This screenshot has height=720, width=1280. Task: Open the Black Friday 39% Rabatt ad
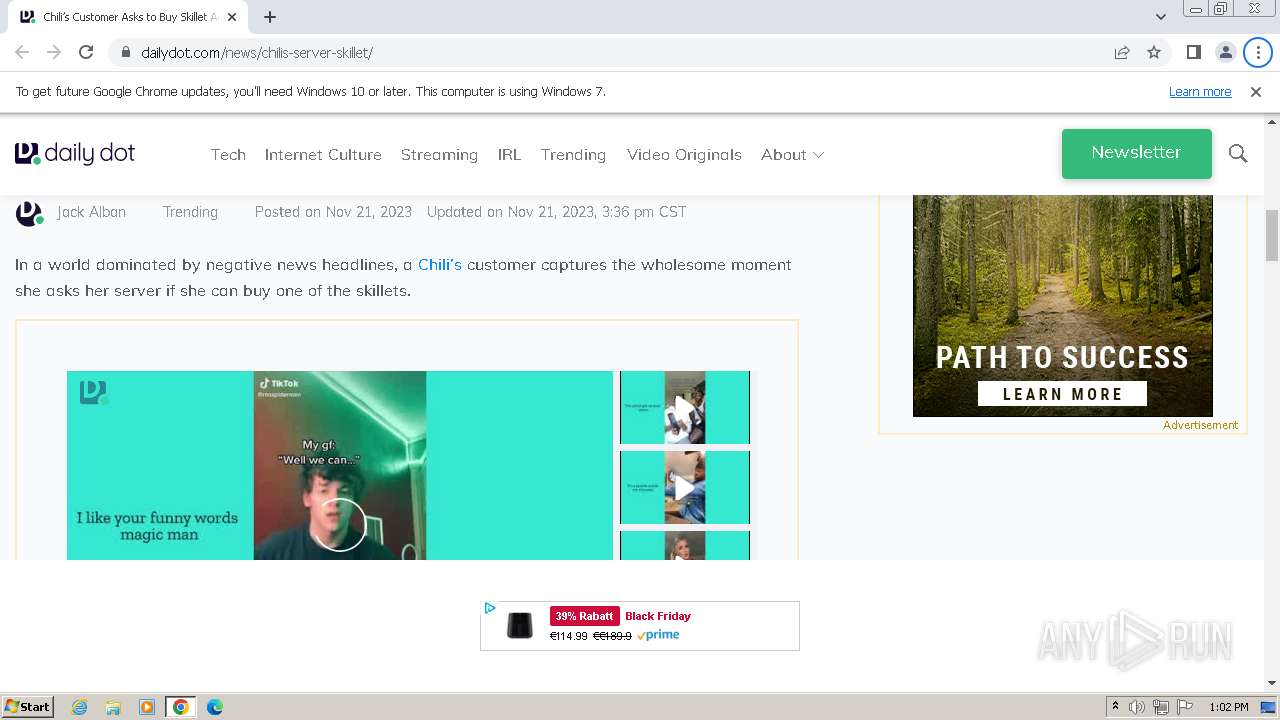640,626
